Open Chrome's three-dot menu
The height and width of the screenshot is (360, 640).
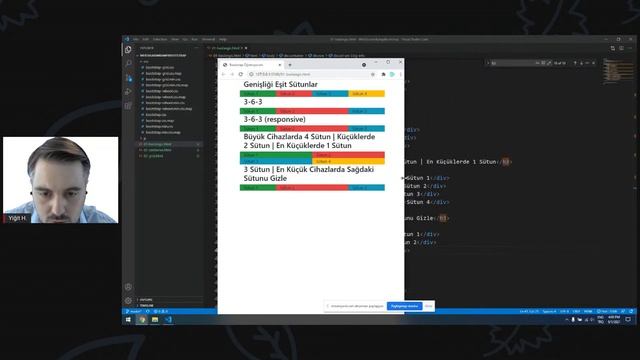pyautogui.click(x=400, y=74)
